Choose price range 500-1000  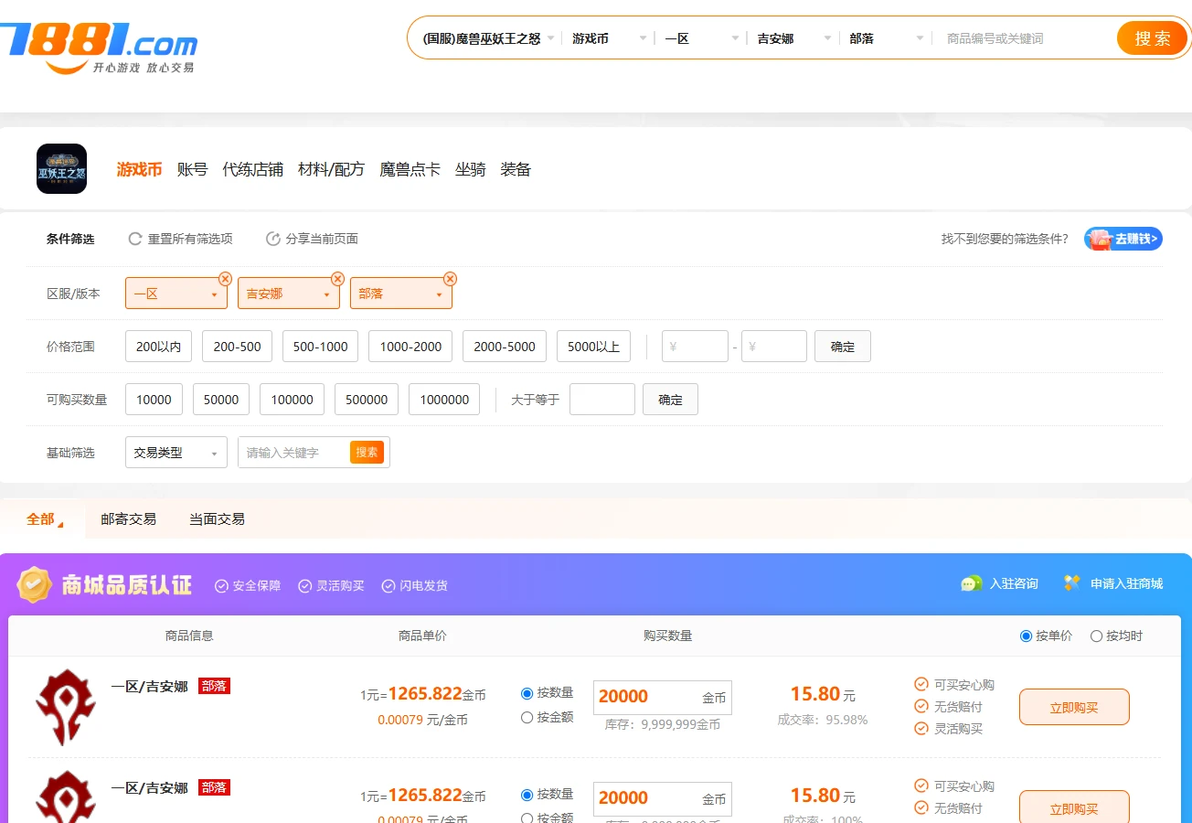click(x=320, y=347)
